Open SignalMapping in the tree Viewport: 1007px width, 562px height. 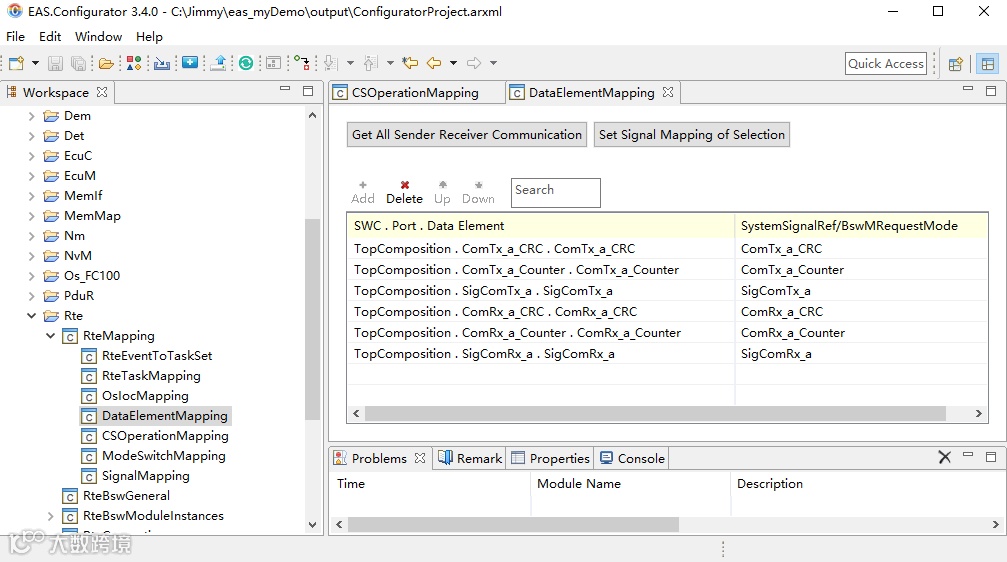146,476
